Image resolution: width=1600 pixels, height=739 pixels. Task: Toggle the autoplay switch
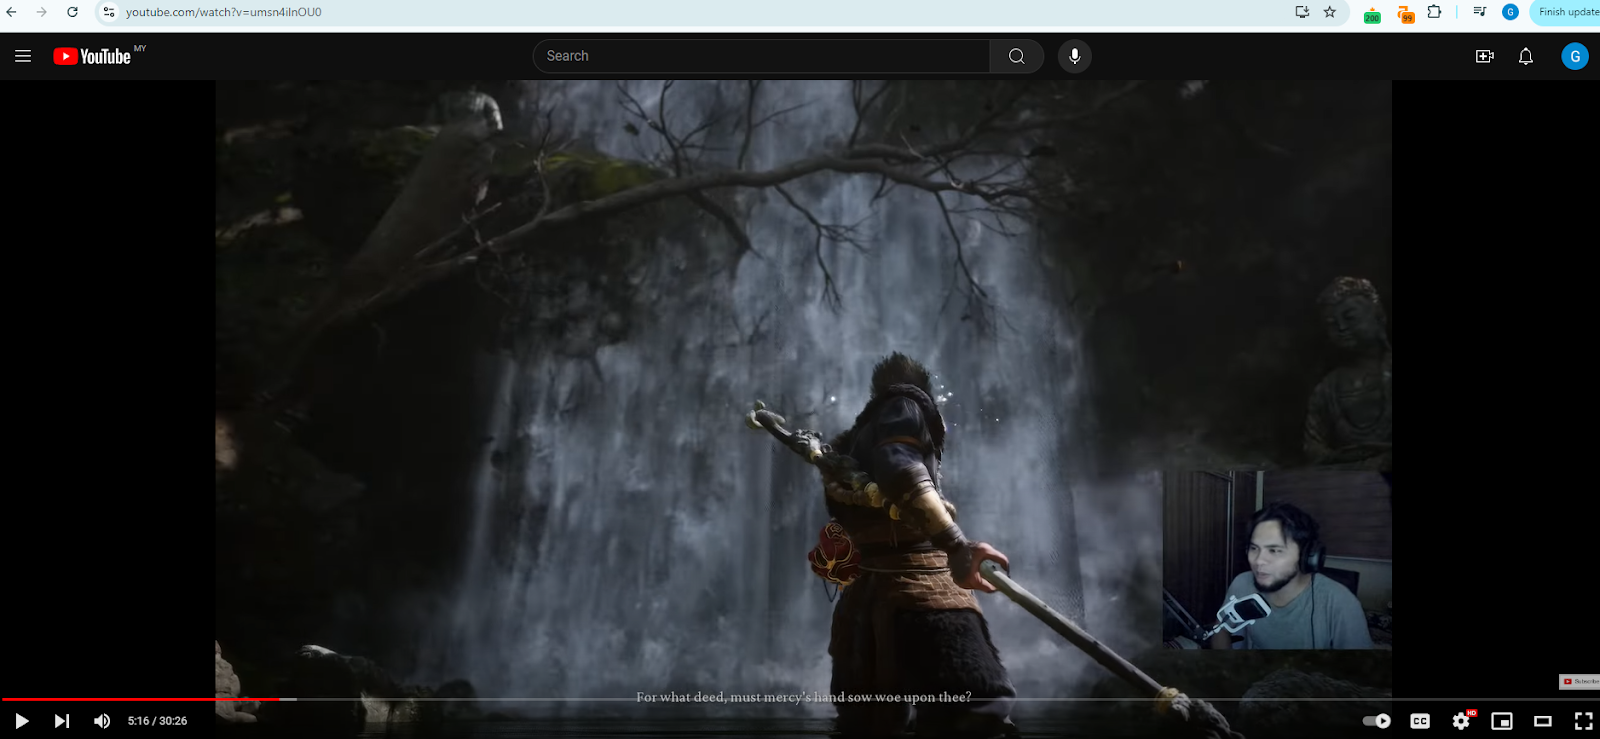pyautogui.click(x=1377, y=721)
